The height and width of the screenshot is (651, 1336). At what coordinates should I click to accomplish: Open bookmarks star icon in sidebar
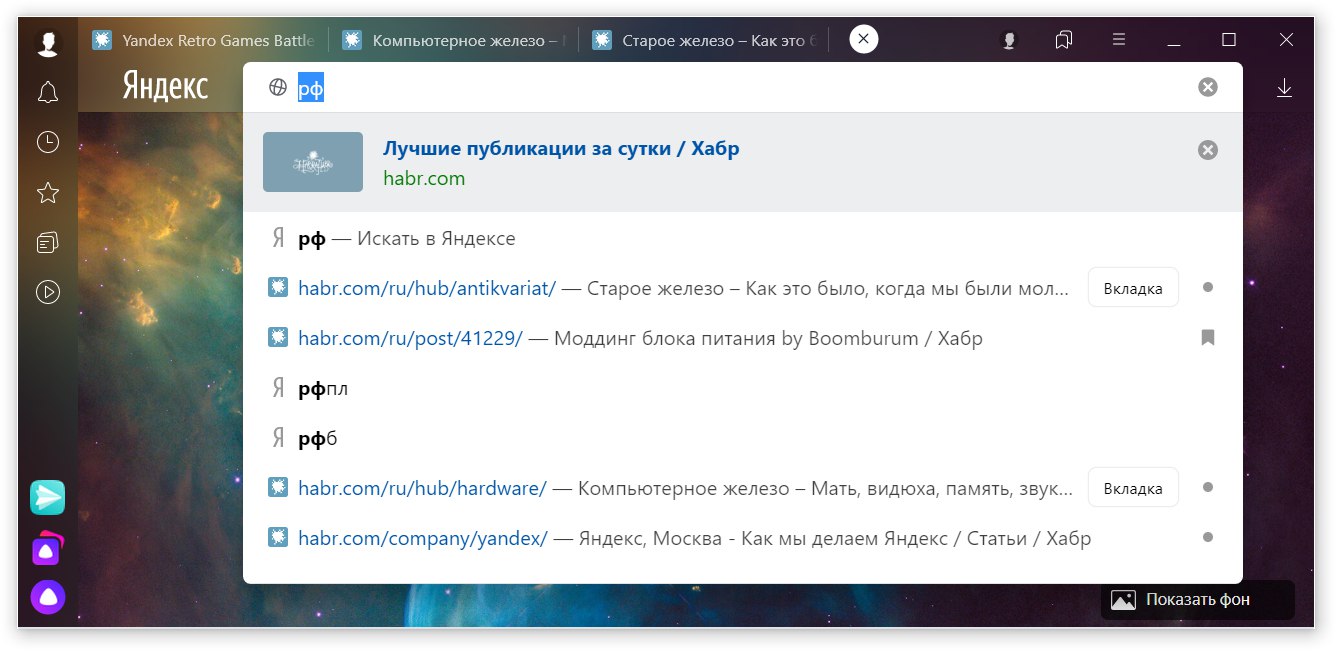(x=47, y=192)
